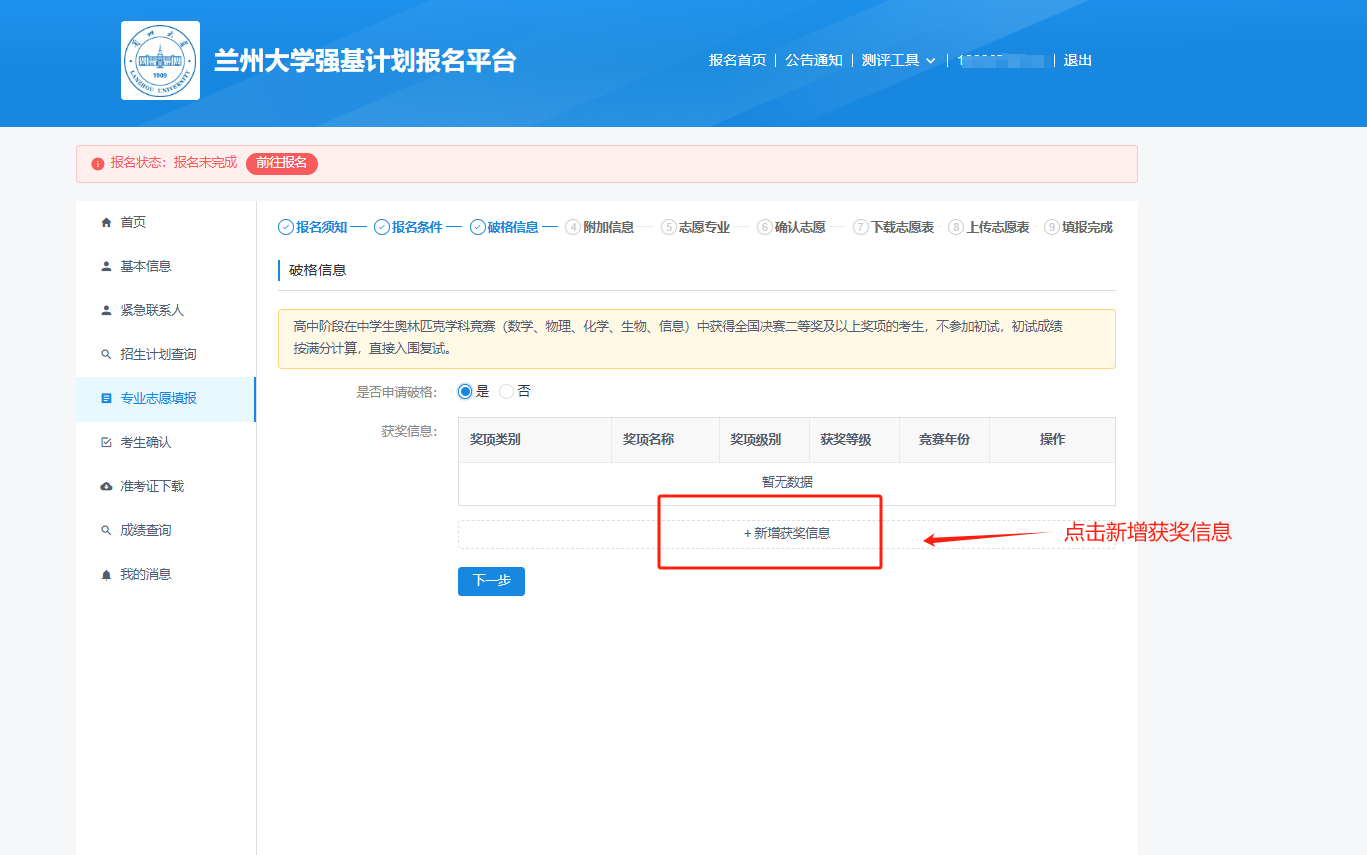Click the search icon for 招生计划查询
This screenshot has height=855, width=1367.
coord(106,355)
